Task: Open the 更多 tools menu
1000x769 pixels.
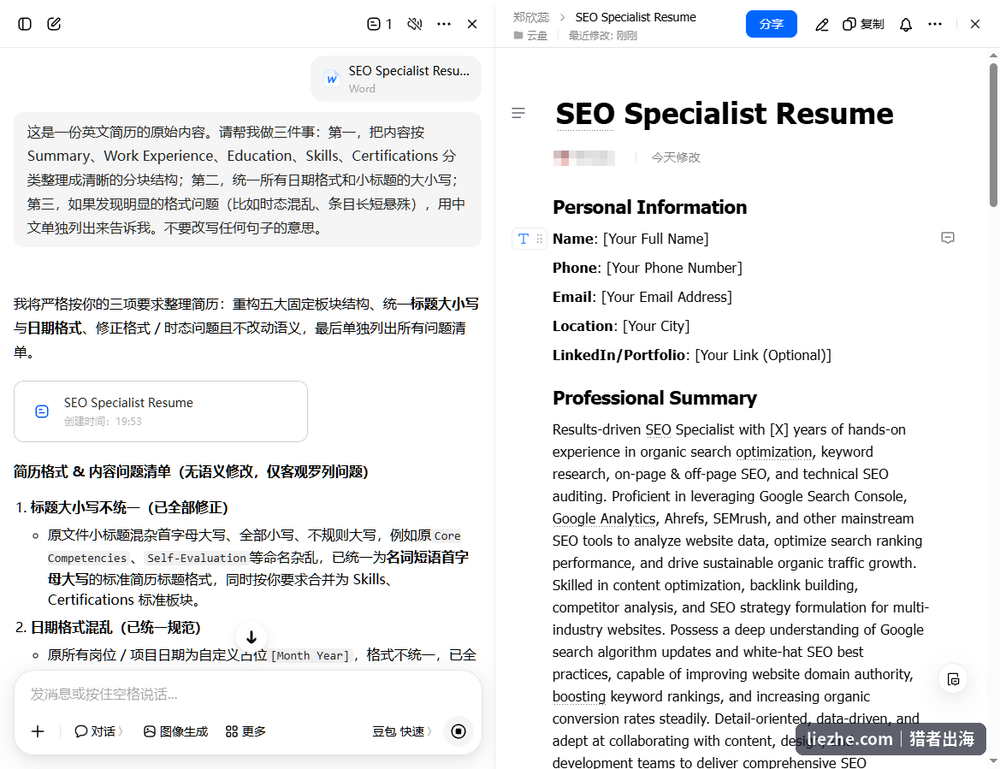Action: pos(246,731)
